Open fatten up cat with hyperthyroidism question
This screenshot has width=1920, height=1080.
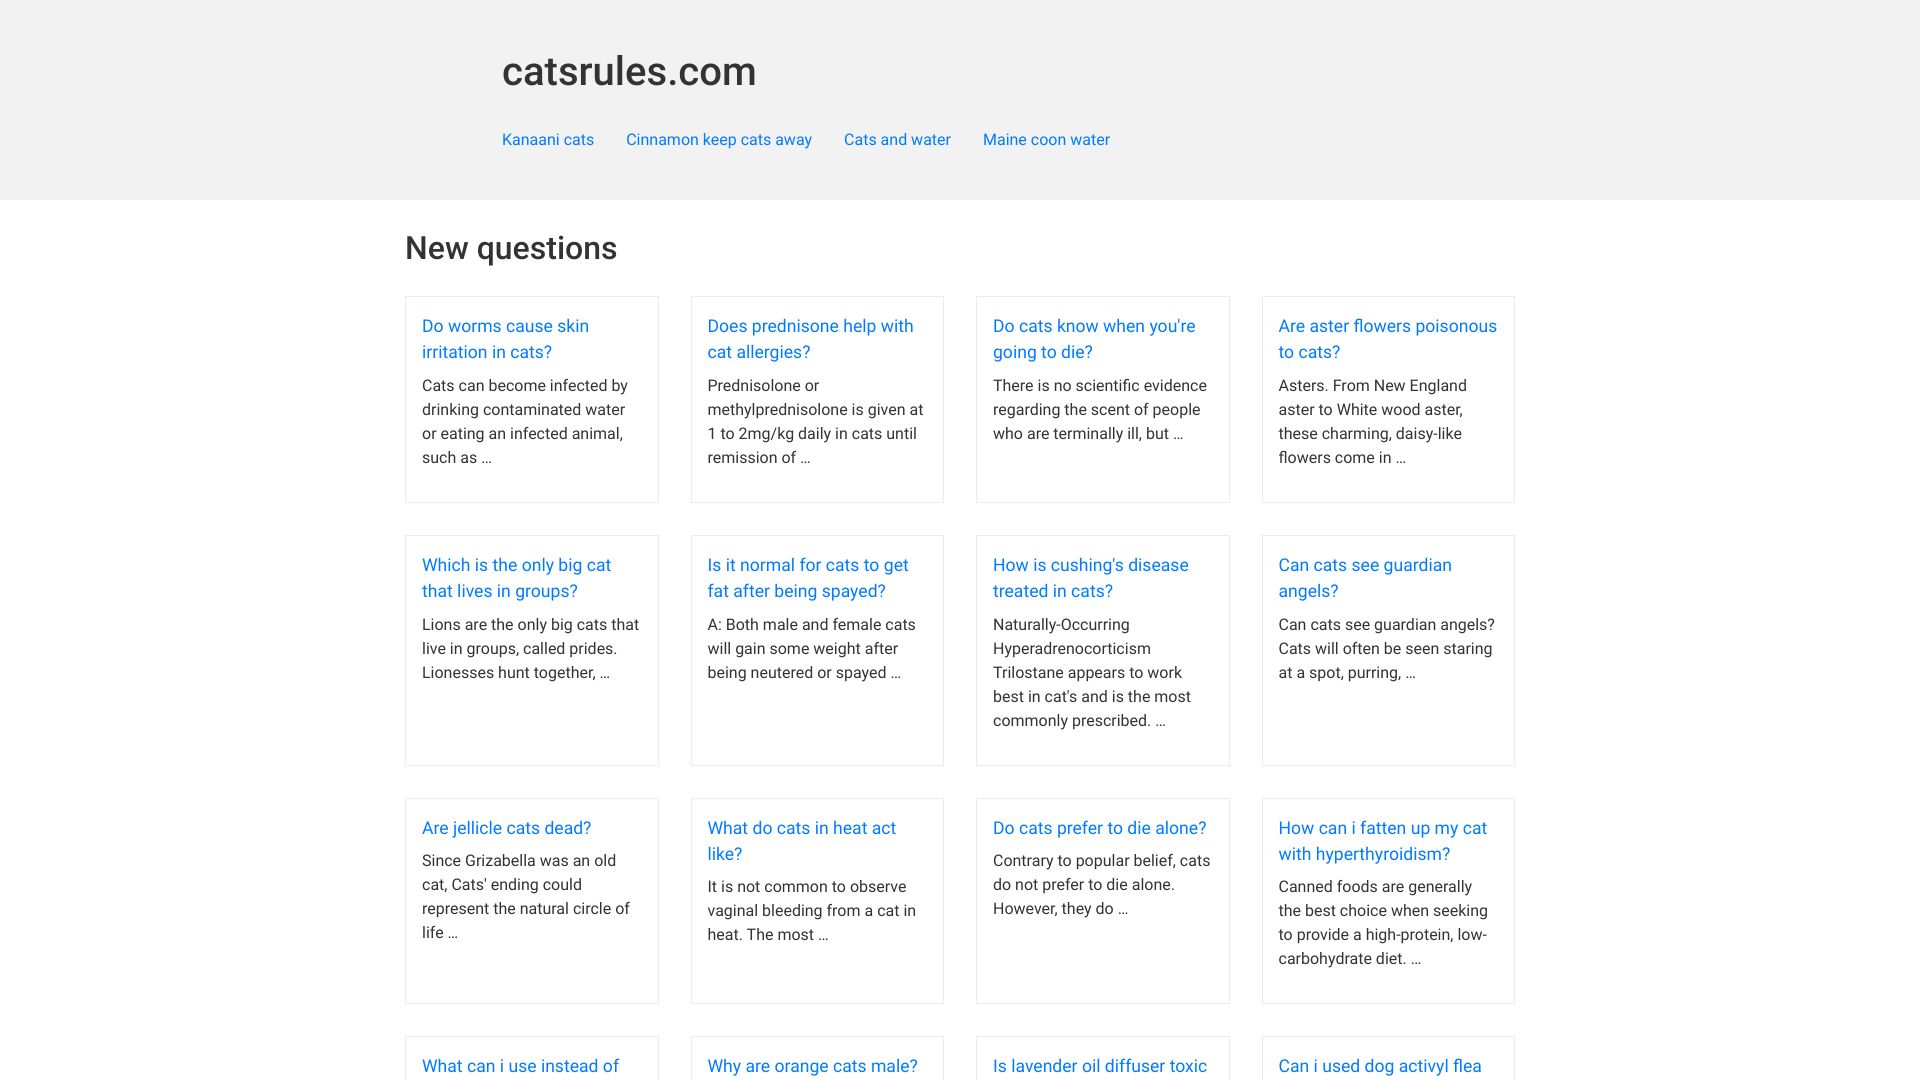(1382, 841)
